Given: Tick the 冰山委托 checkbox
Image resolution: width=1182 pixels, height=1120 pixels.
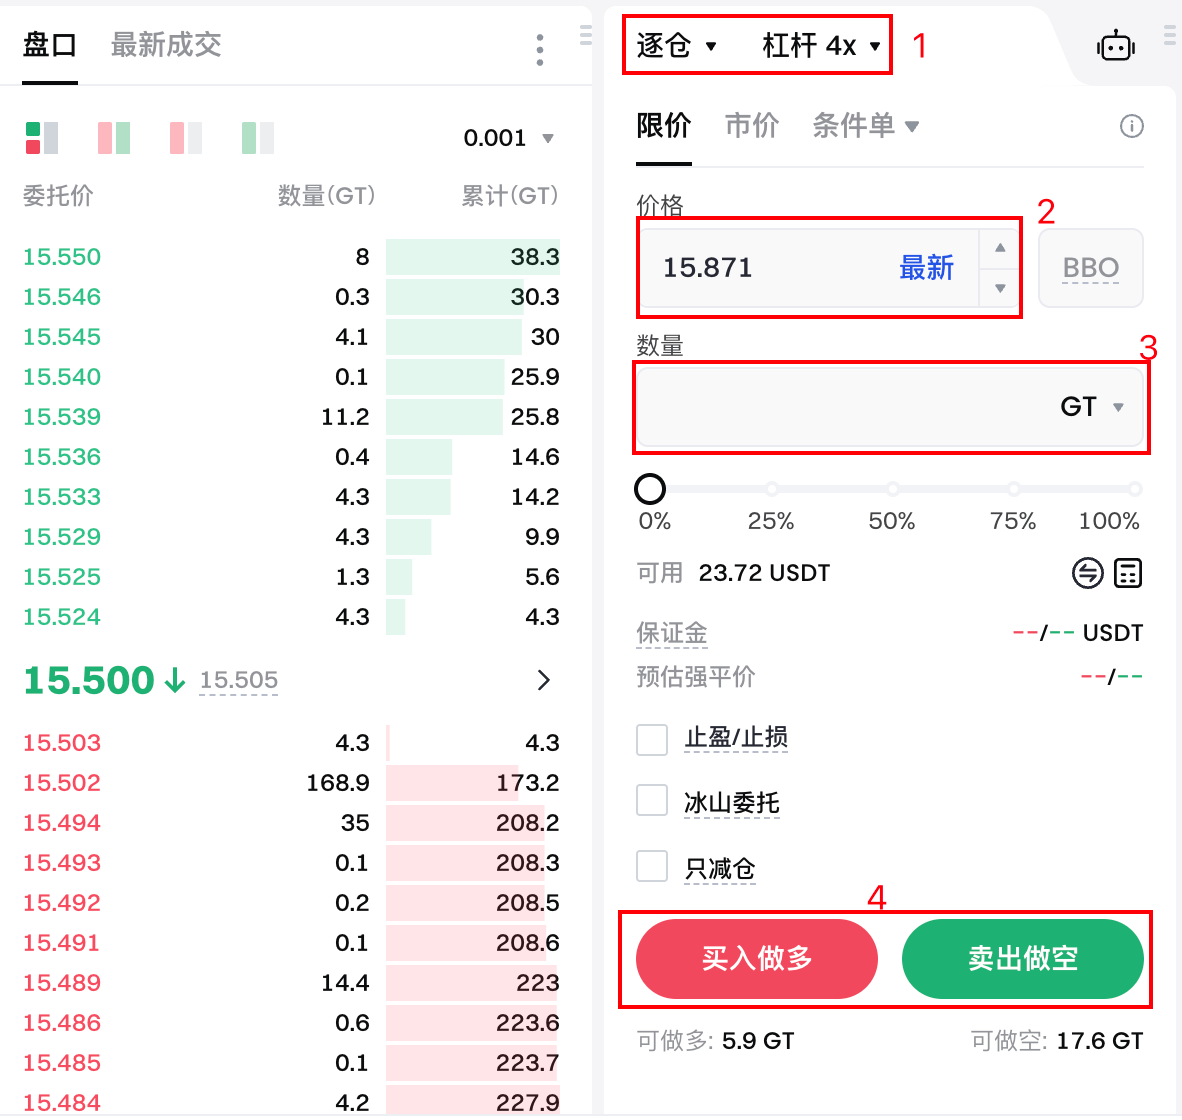Looking at the screenshot, I should (652, 801).
